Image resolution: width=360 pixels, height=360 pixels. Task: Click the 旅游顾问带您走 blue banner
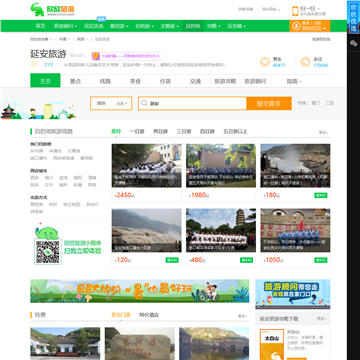[293, 294]
